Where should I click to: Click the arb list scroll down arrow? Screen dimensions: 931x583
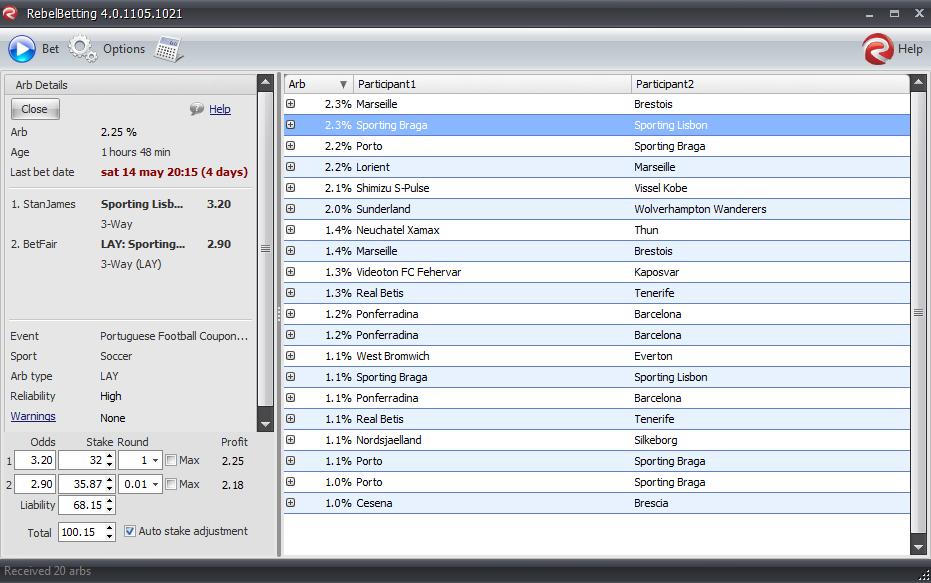(x=918, y=547)
